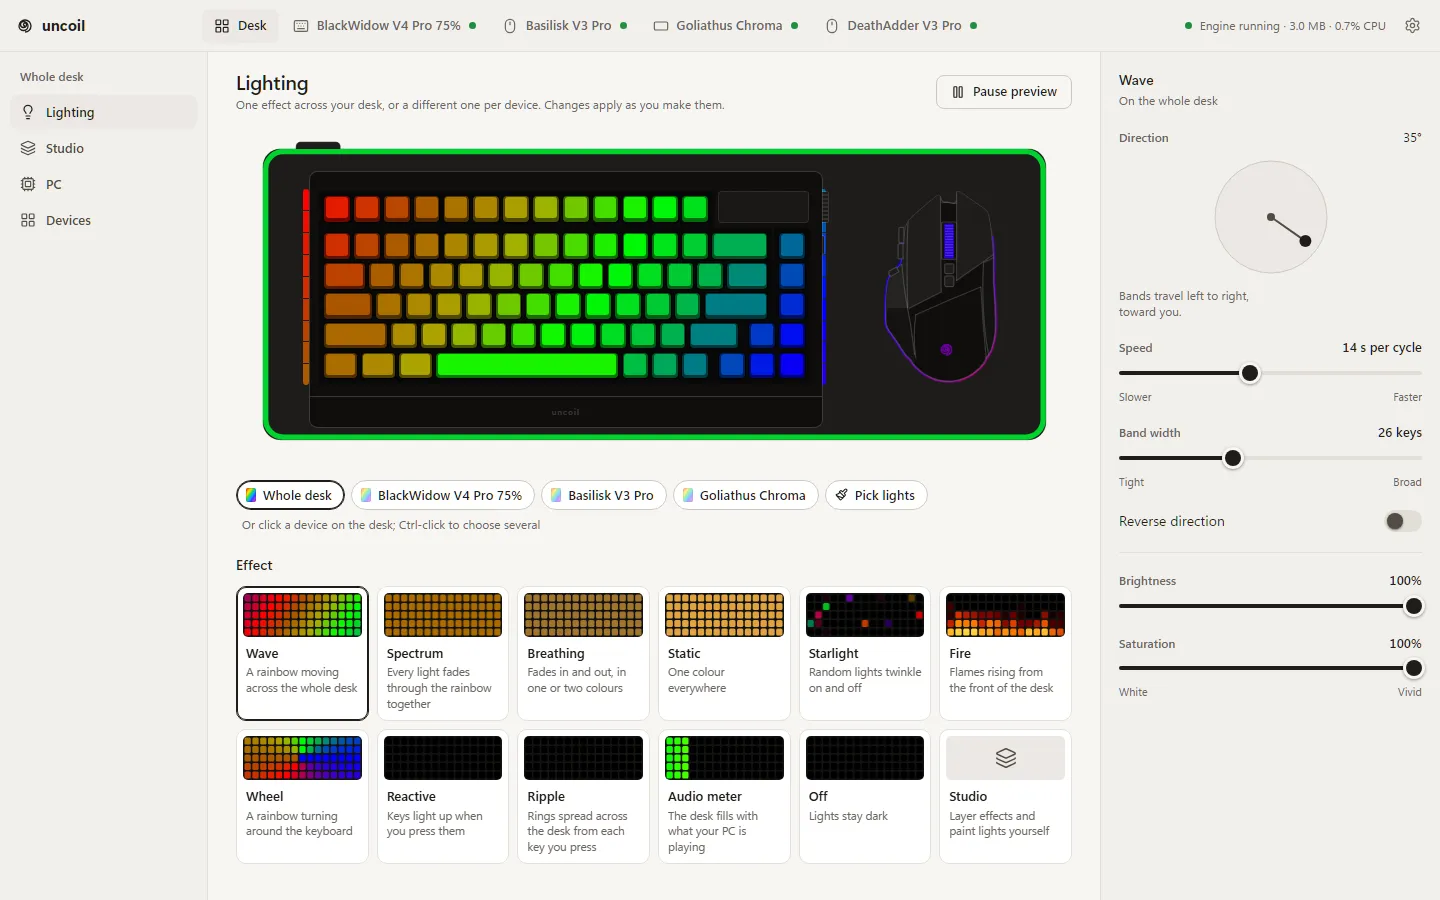Click the Desk grid icon in top bar
The image size is (1440, 900).
[x=222, y=26]
